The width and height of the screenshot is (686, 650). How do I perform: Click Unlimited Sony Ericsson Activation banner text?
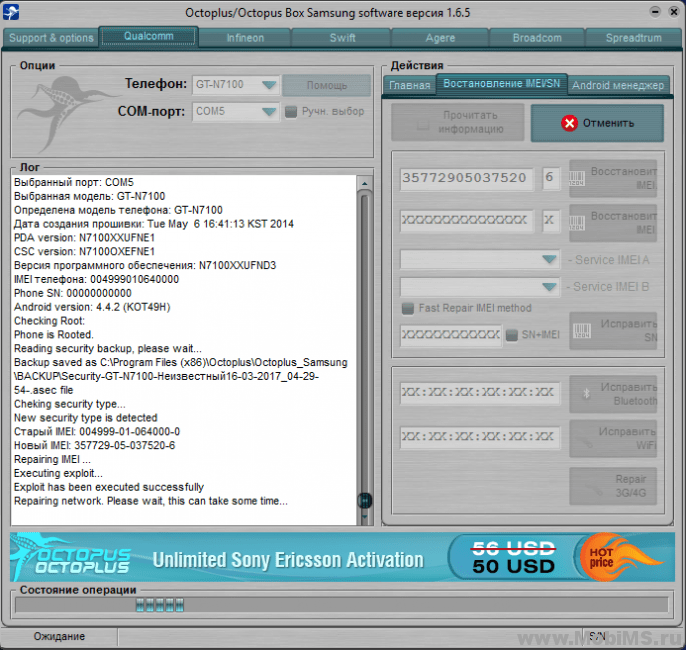click(288, 560)
